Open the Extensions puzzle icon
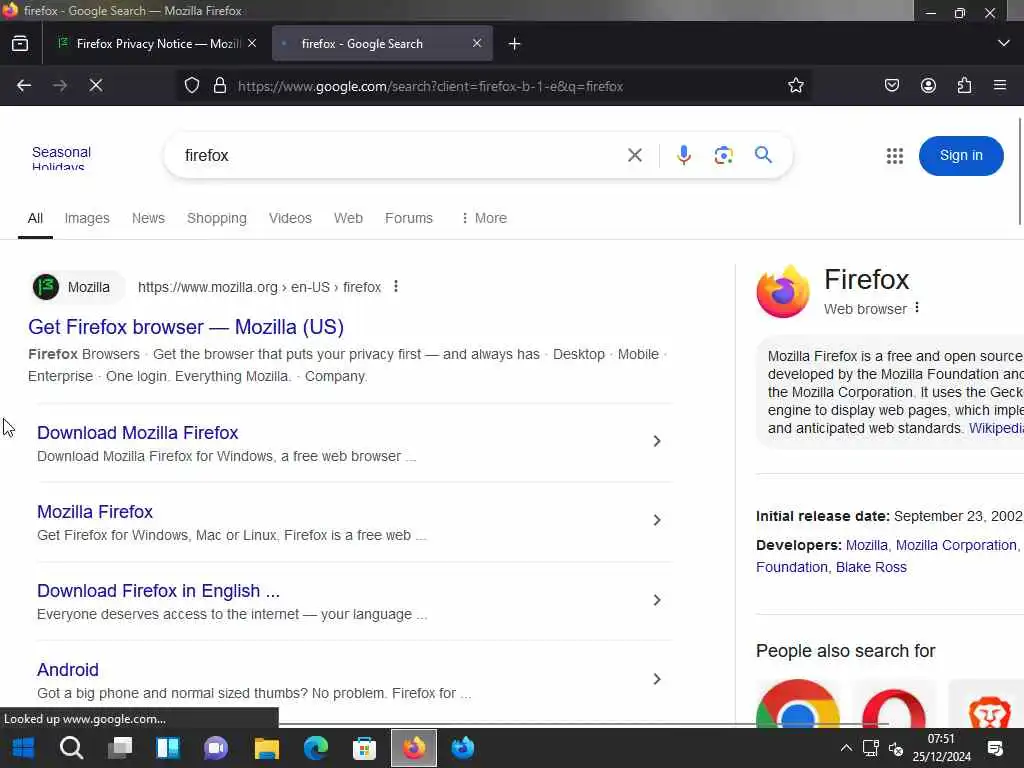This screenshot has width=1024, height=768. (x=964, y=86)
